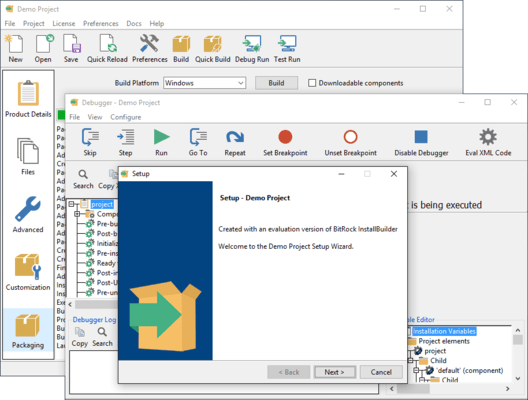Enable the Downloadable components checkbox
The height and width of the screenshot is (400, 528).
point(312,83)
